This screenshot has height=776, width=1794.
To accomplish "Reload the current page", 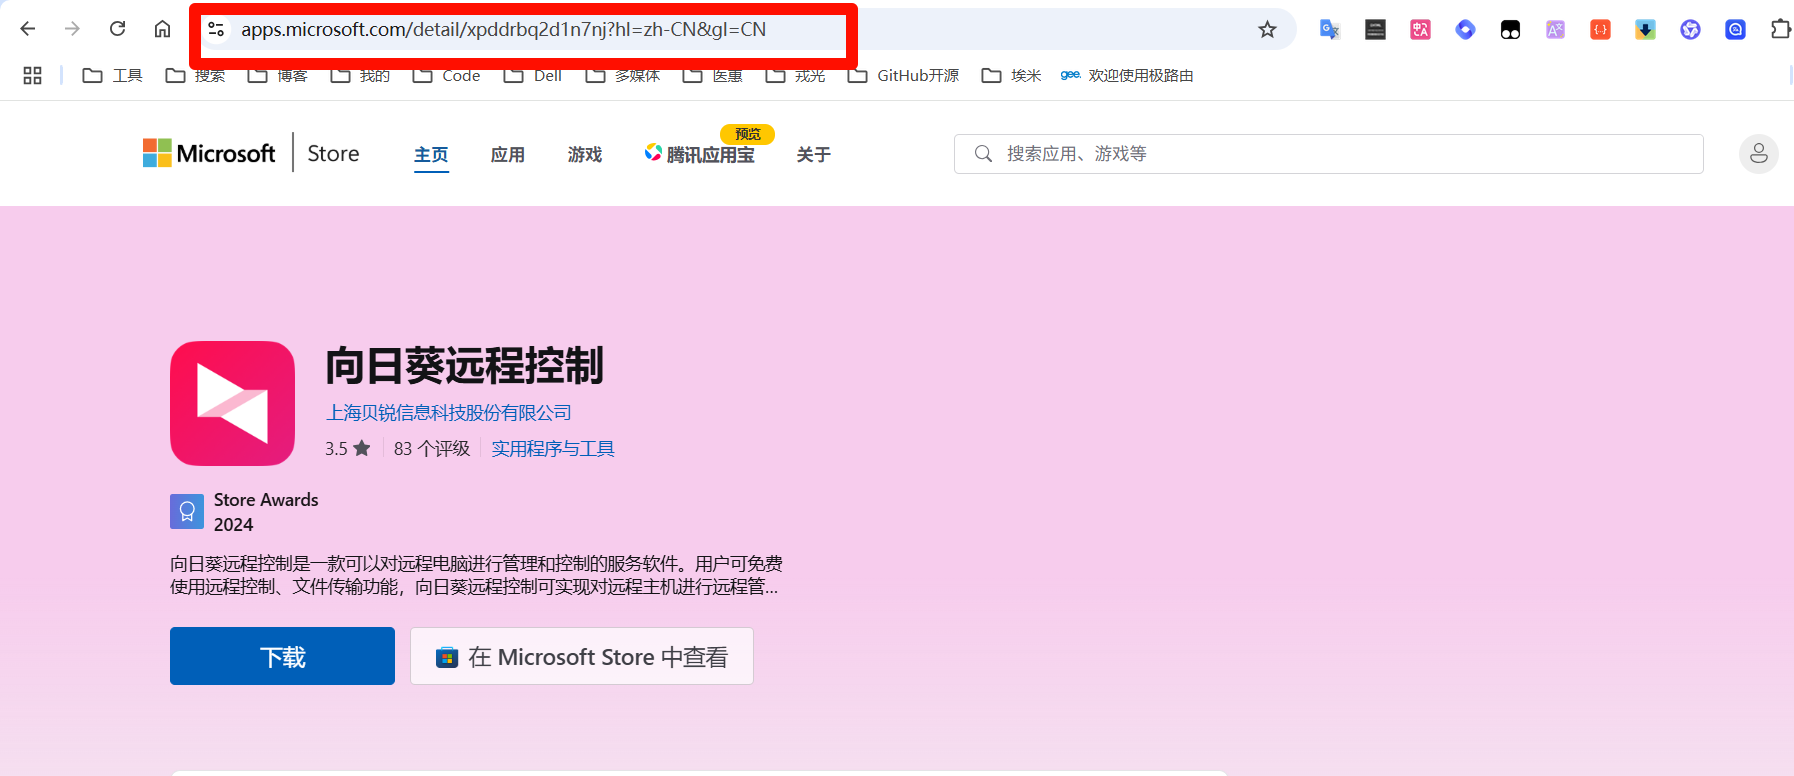I will (x=117, y=29).
